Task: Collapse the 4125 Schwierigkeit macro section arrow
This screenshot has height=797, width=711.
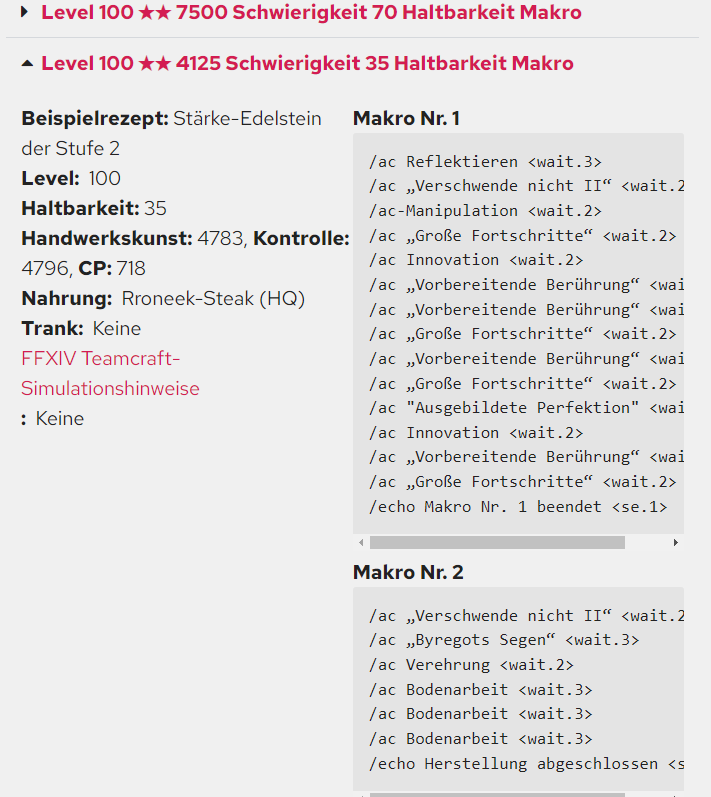Action: tap(26, 64)
